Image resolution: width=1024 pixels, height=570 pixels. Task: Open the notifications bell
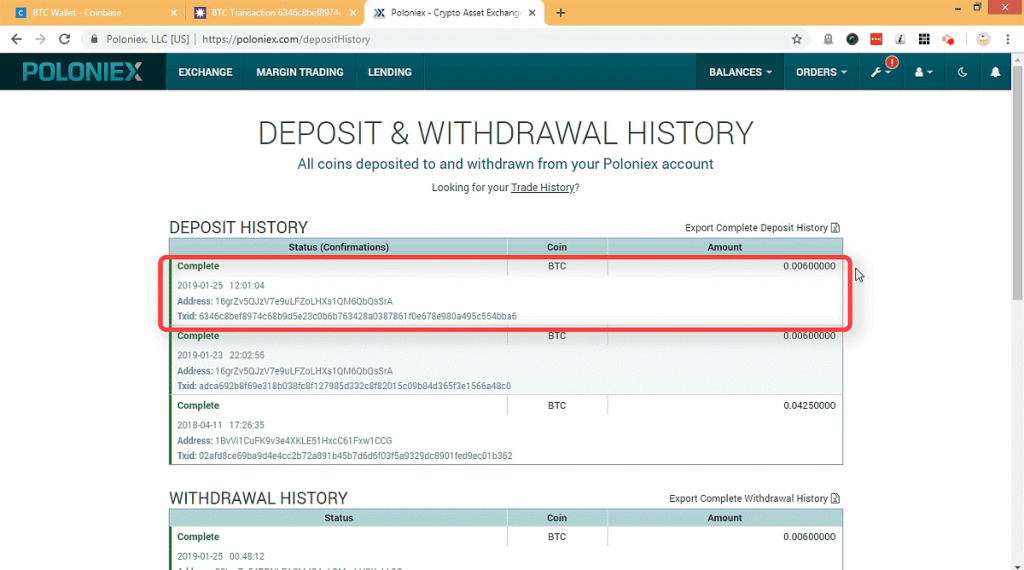[995, 72]
